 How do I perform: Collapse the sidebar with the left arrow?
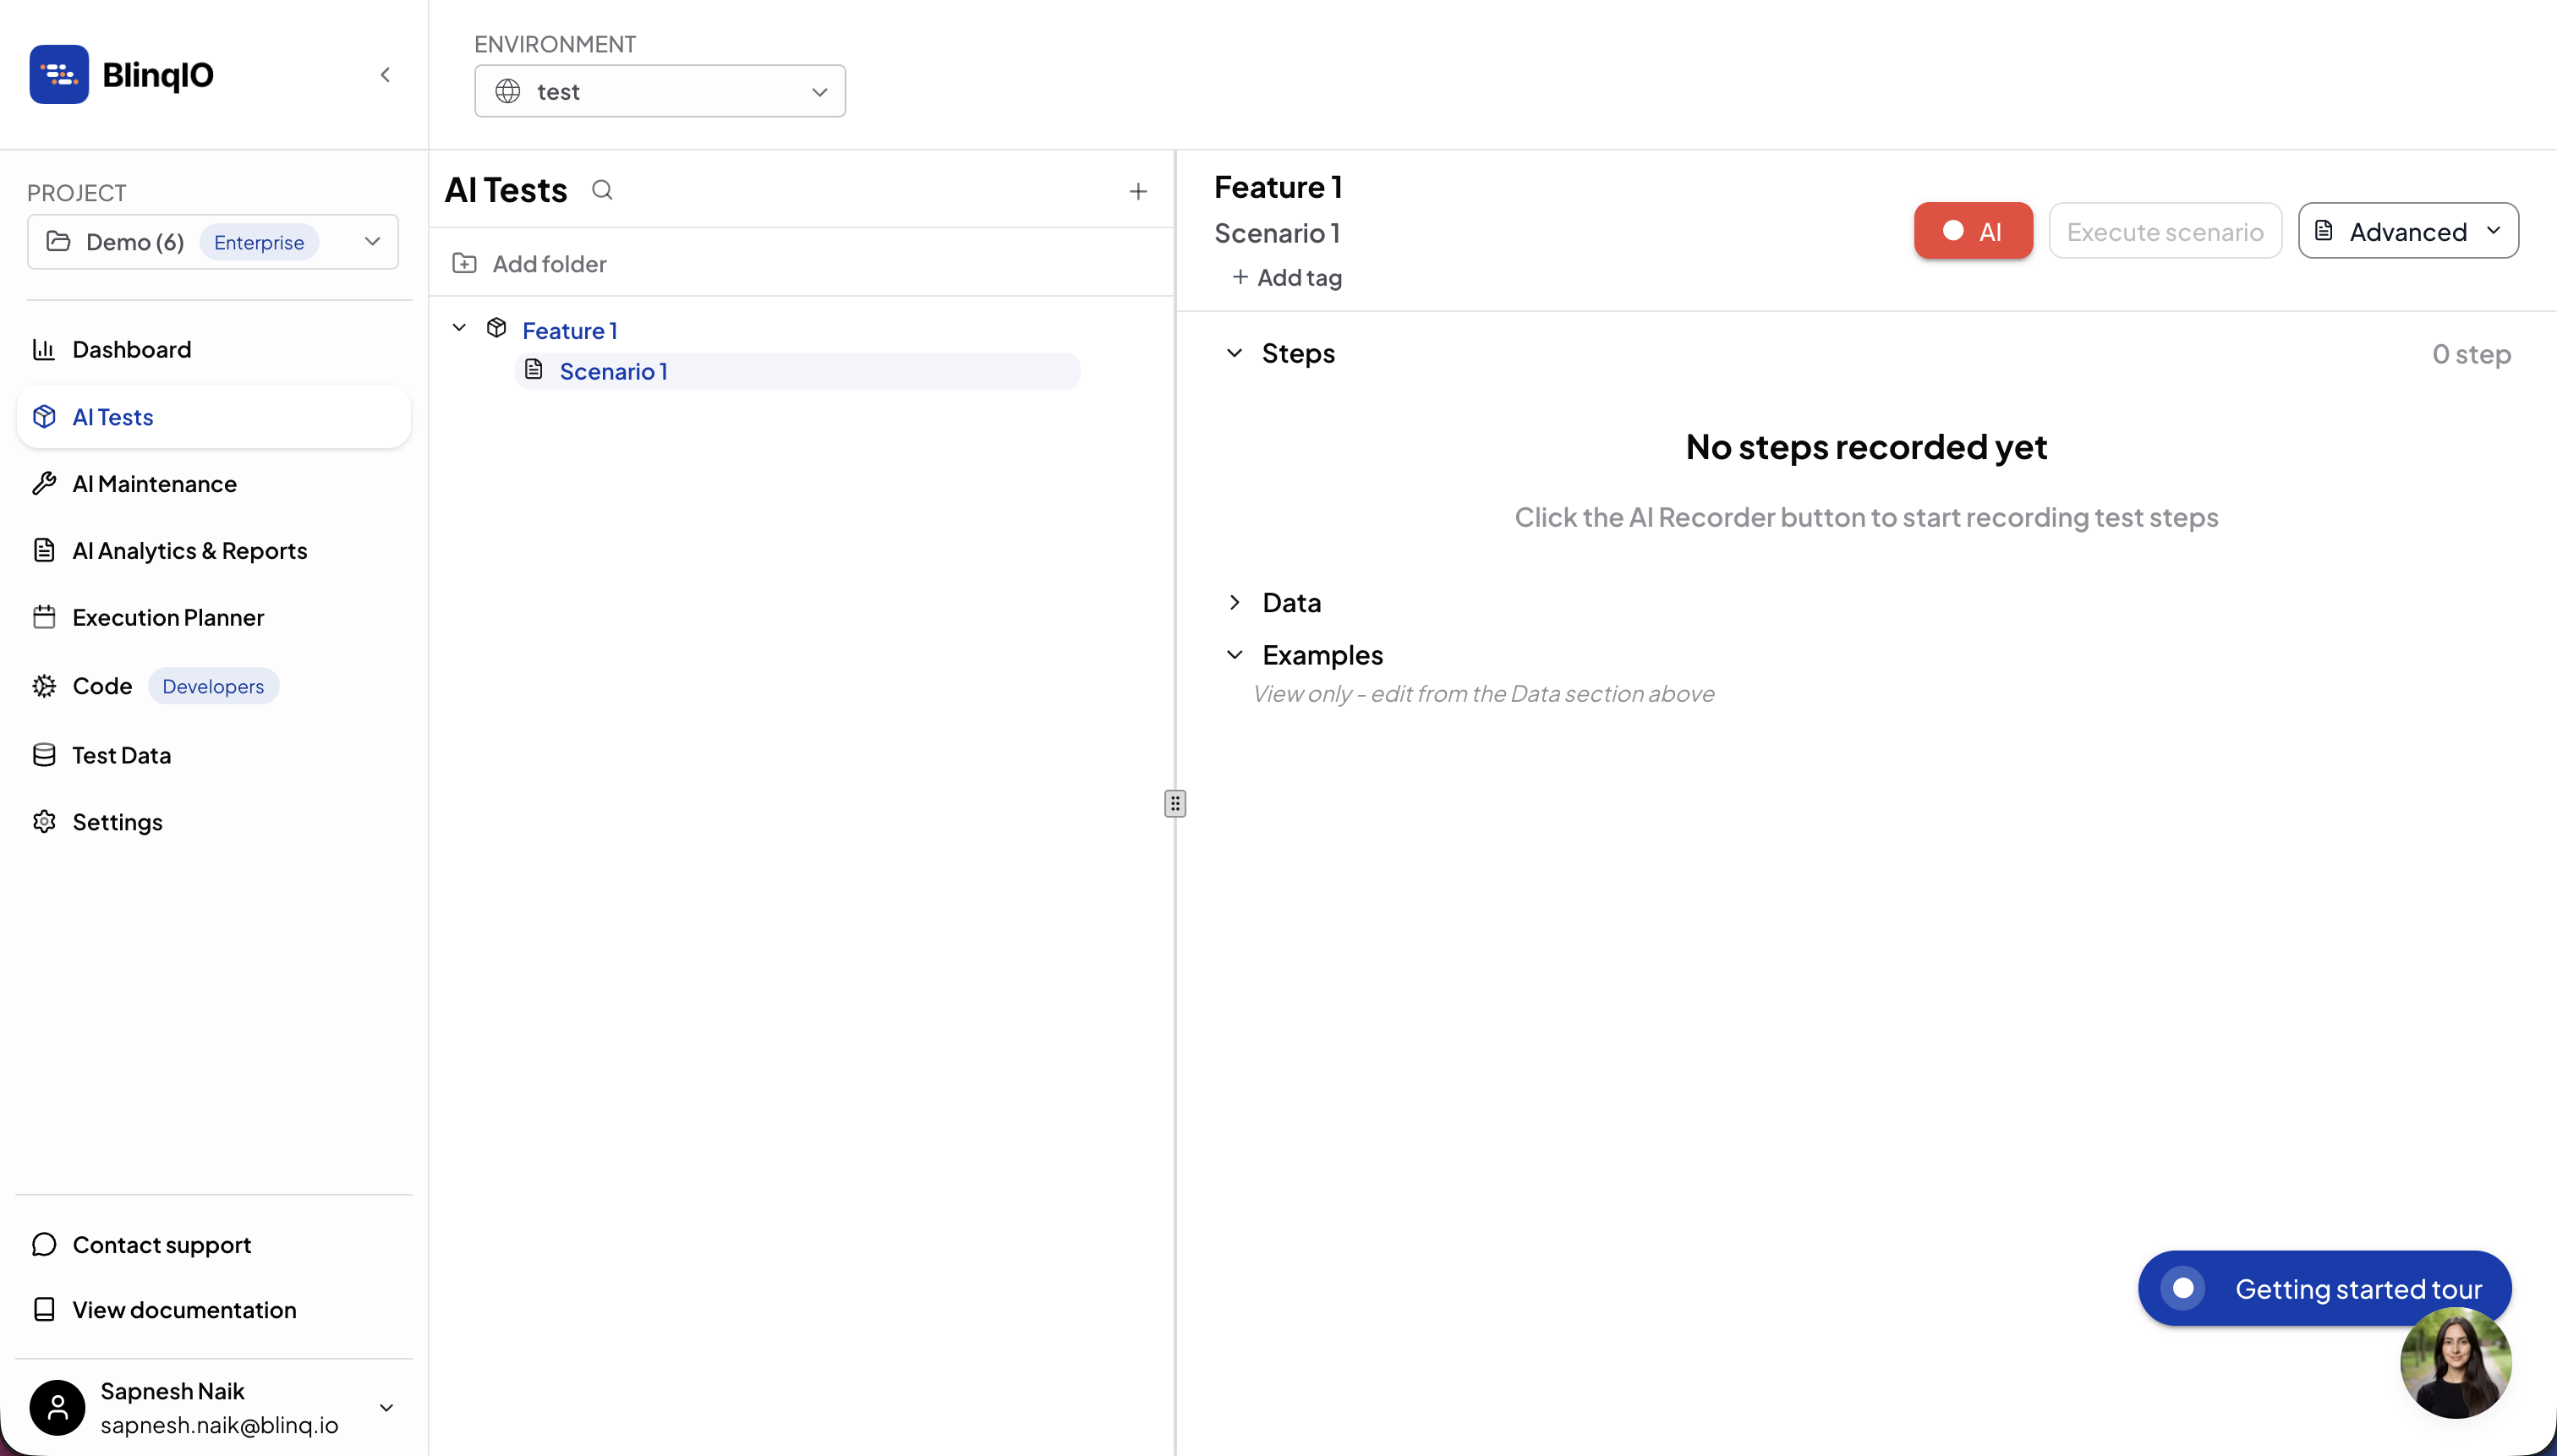click(x=385, y=75)
